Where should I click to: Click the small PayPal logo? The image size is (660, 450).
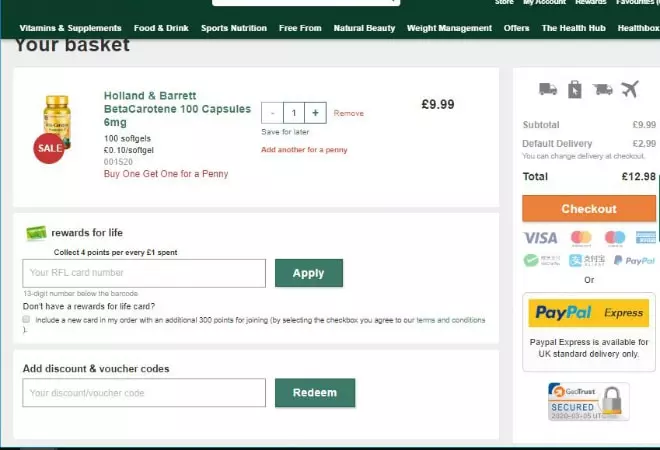click(x=634, y=261)
